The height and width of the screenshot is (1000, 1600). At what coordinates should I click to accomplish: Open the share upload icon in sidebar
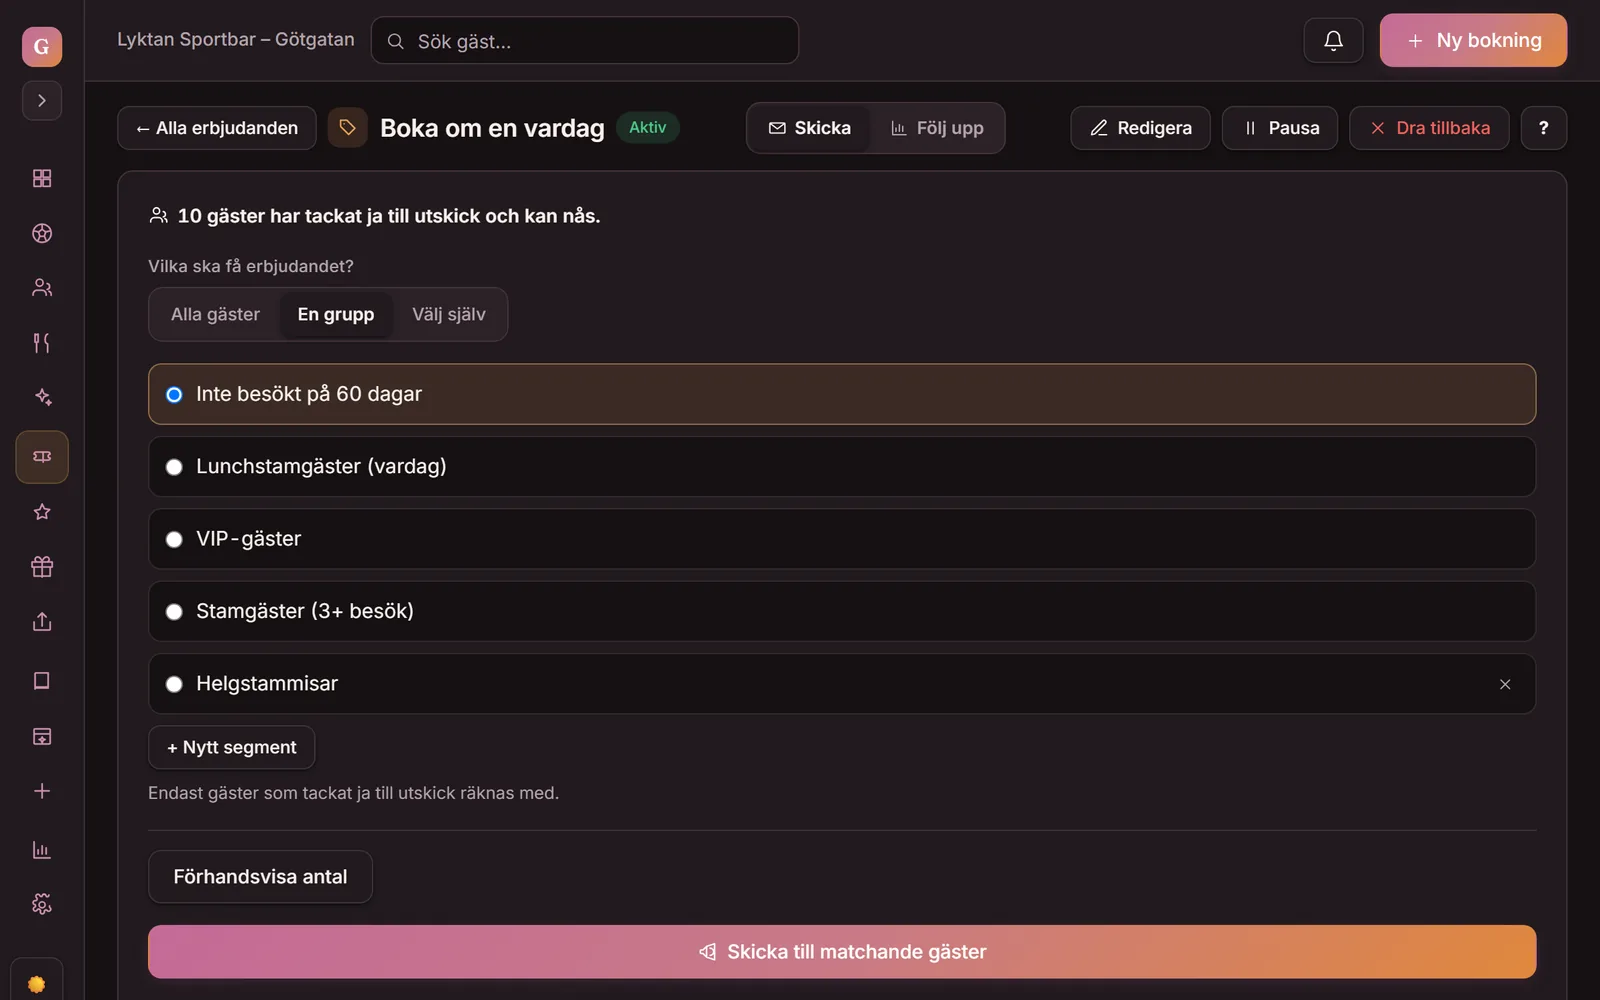pos(42,622)
